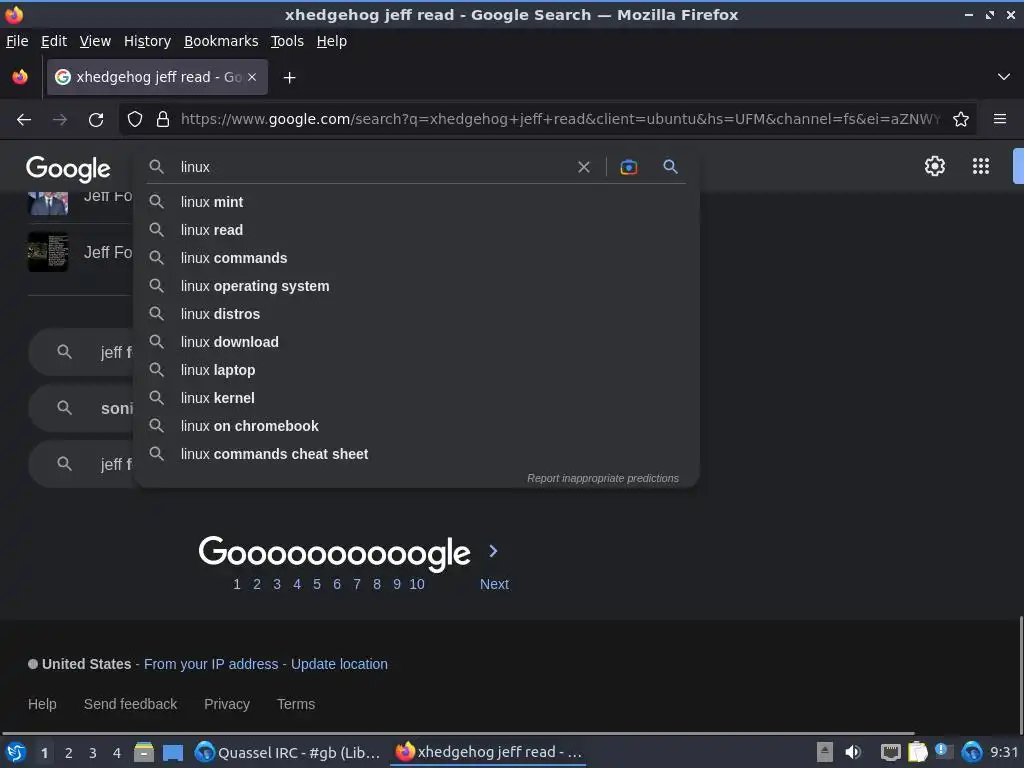Open the History menu
This screenshot has width=1024, height=768.
coord(147,41)
